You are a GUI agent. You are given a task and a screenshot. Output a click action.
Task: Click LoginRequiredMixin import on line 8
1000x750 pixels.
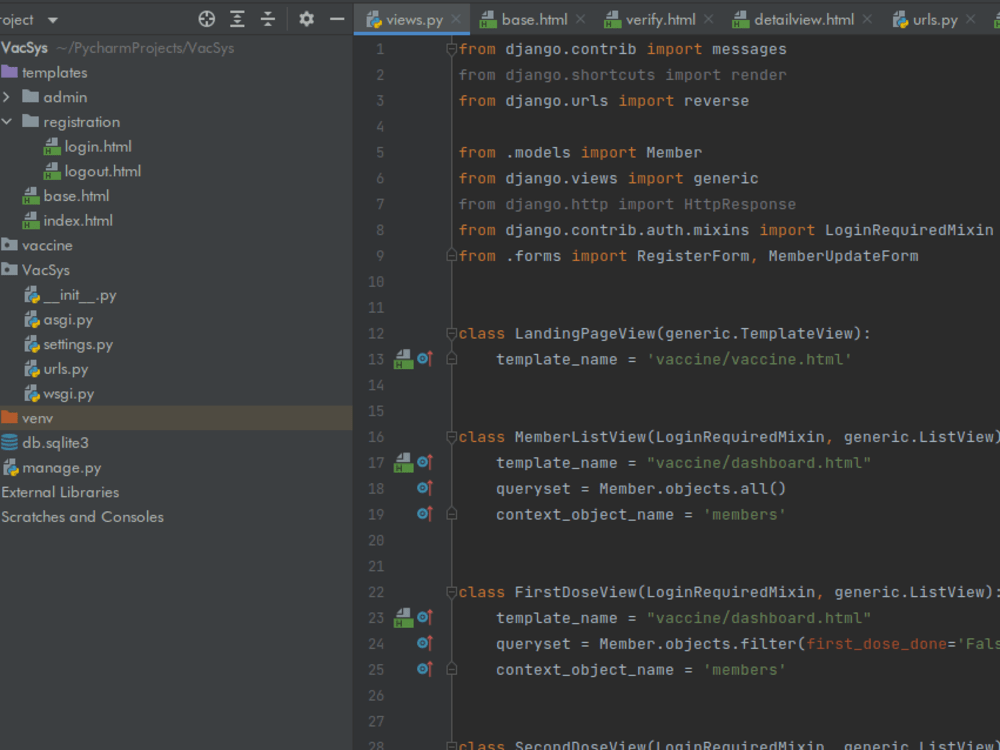pyautogui.click(x=909, y=230)
